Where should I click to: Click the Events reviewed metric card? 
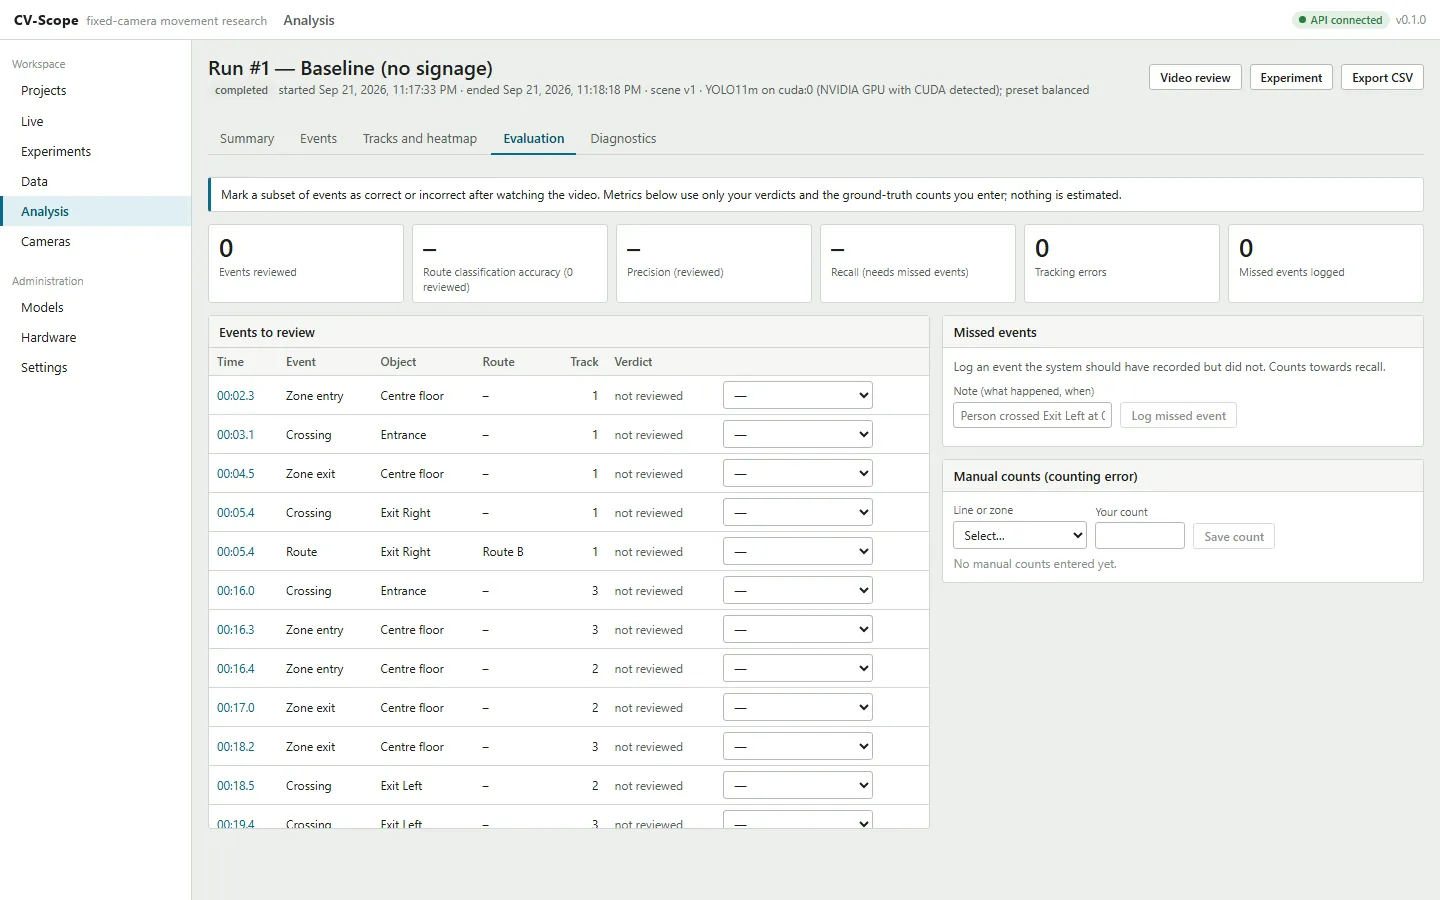[306, 263]
